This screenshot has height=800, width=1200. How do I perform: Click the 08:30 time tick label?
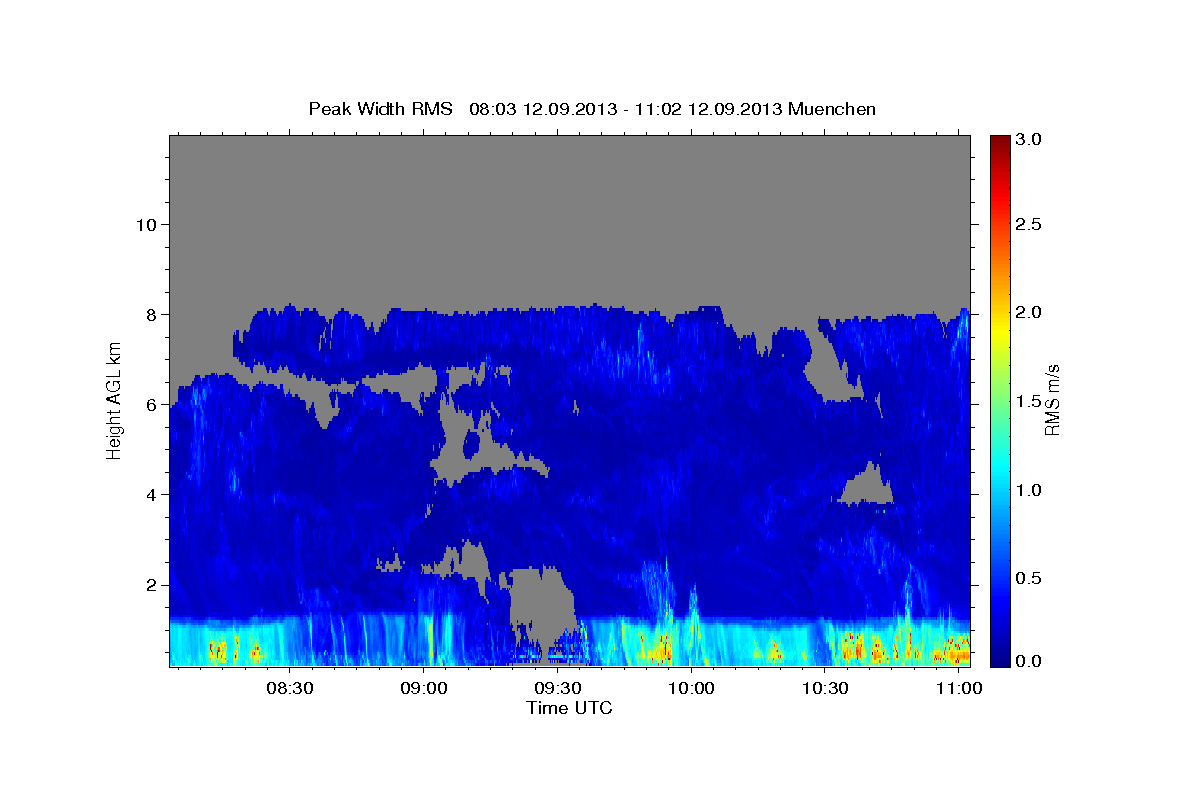(289, 689)
